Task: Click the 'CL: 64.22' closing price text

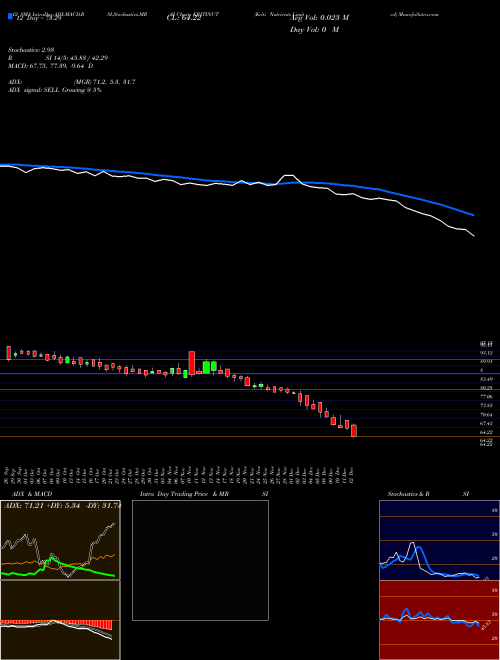Action: tap(183, 19)
